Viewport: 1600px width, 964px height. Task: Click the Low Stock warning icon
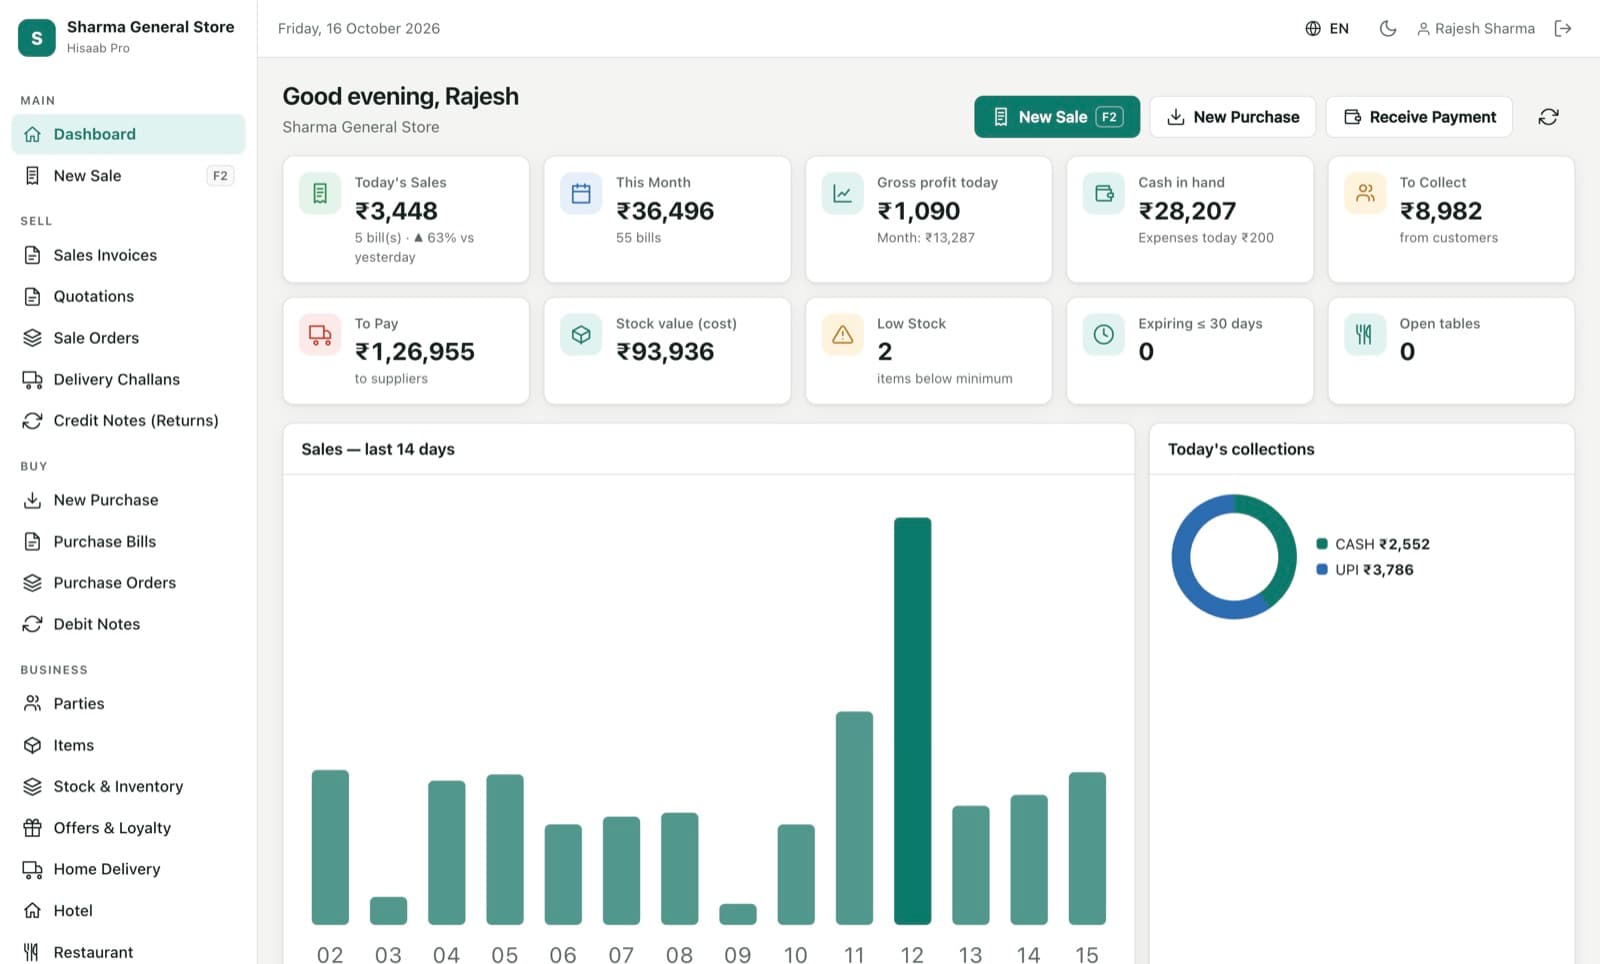click(842, 335)
